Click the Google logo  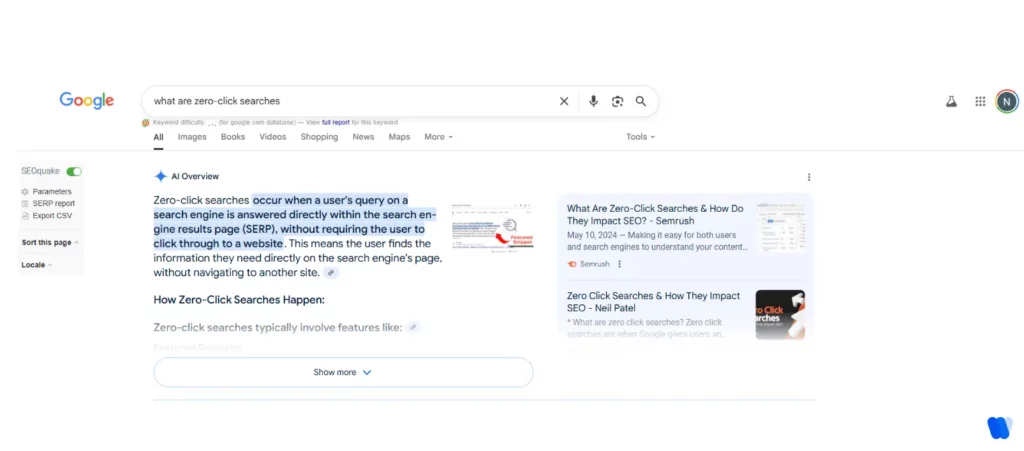pos(87,101)
